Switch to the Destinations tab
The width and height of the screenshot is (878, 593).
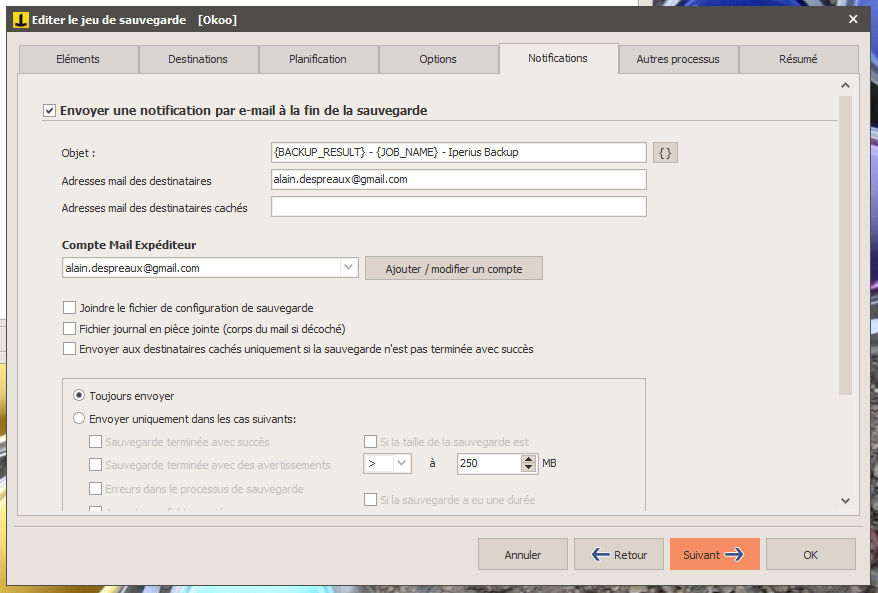point(198,59)
